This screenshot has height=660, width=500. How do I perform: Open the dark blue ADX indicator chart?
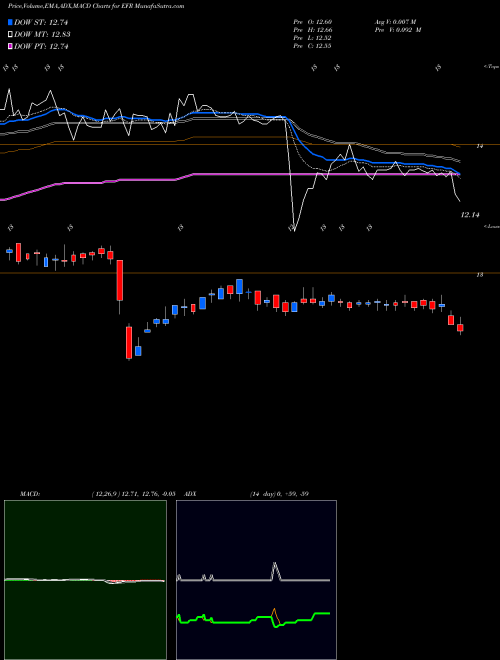(x=256, y=580)
